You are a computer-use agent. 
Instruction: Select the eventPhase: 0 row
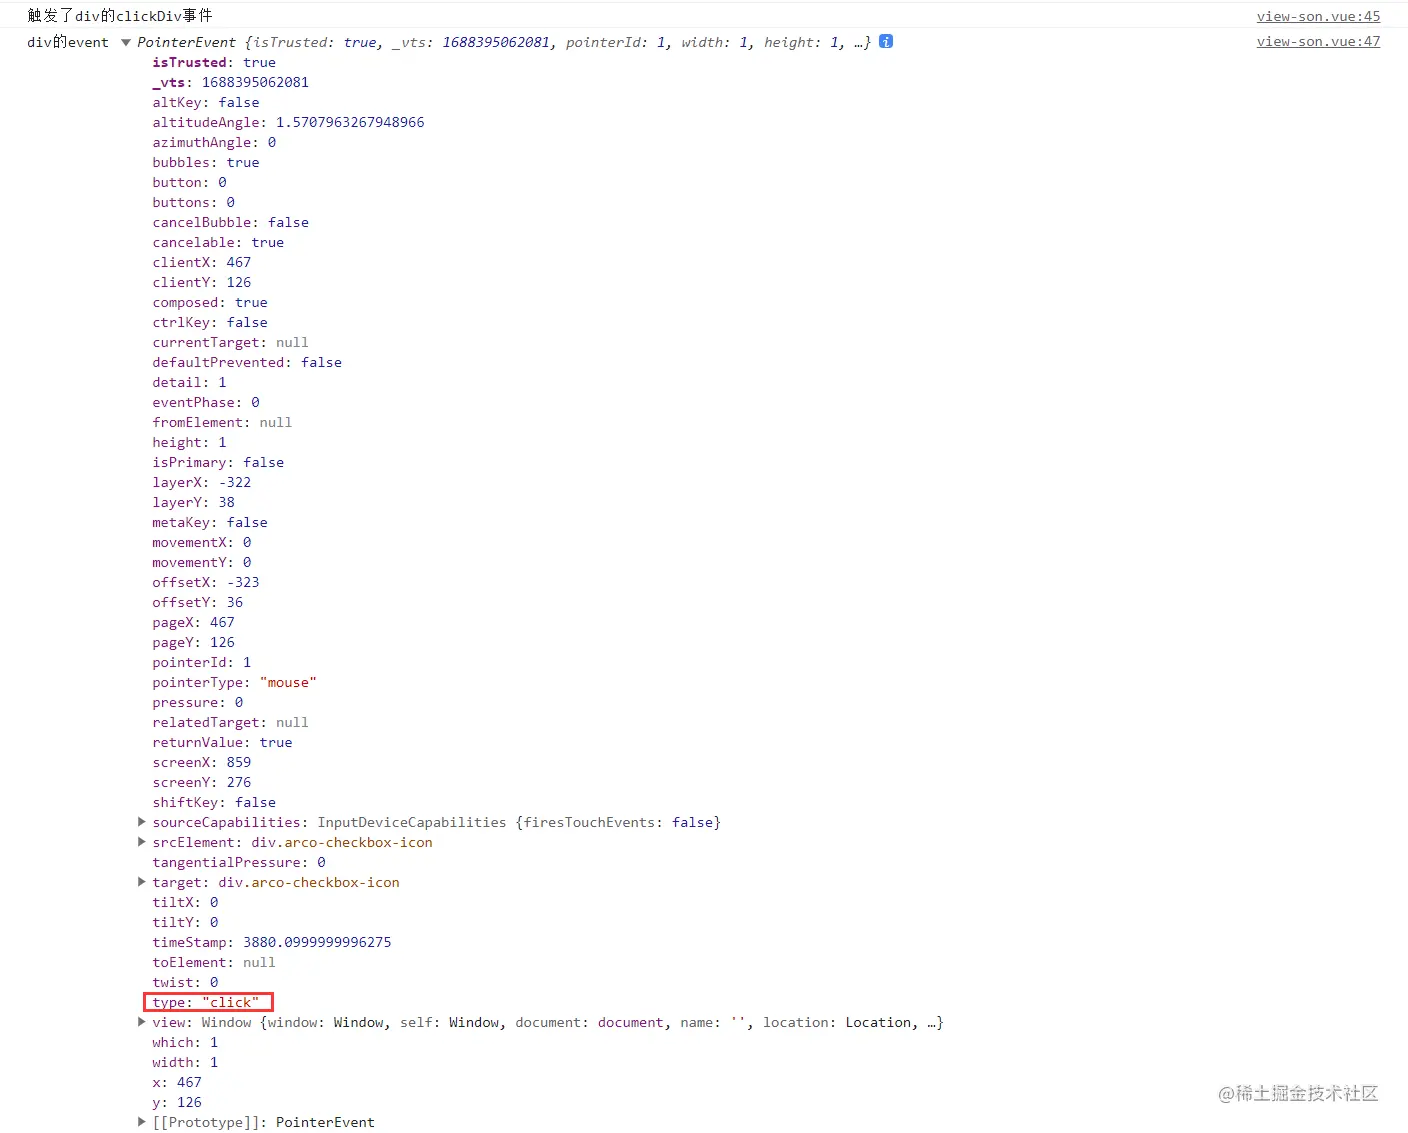coord(206,402)
